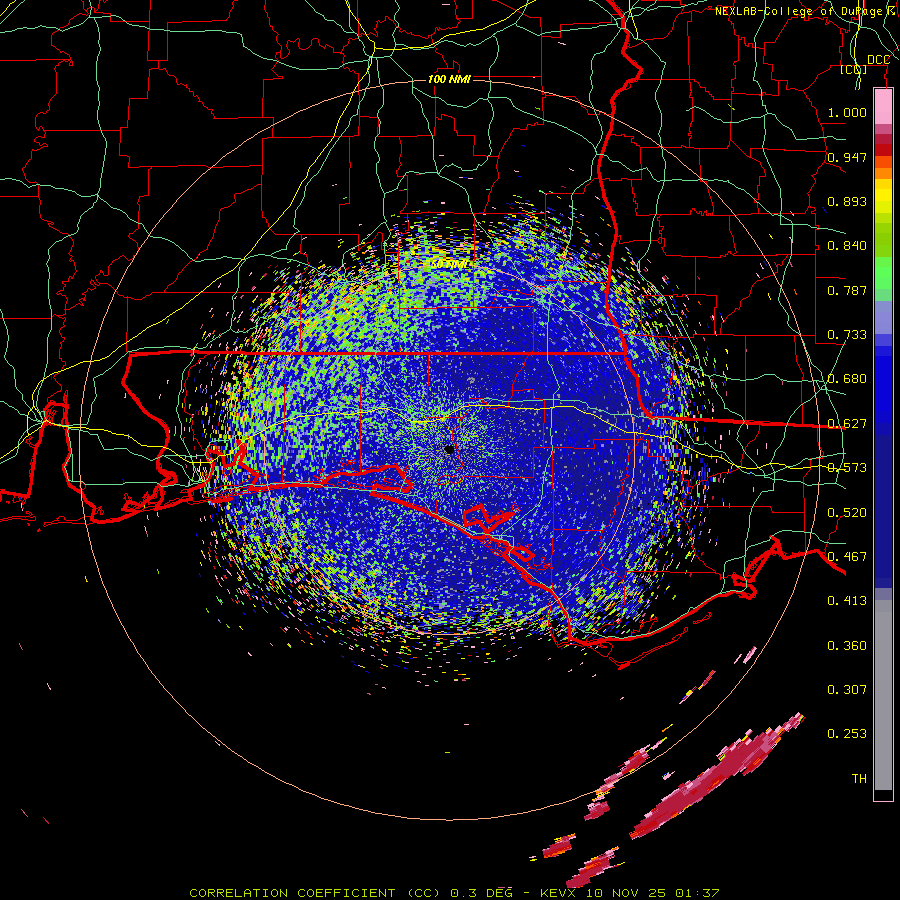
Task: Click the 10 NOV 25 date text
Action: click(x=627, y=893)
